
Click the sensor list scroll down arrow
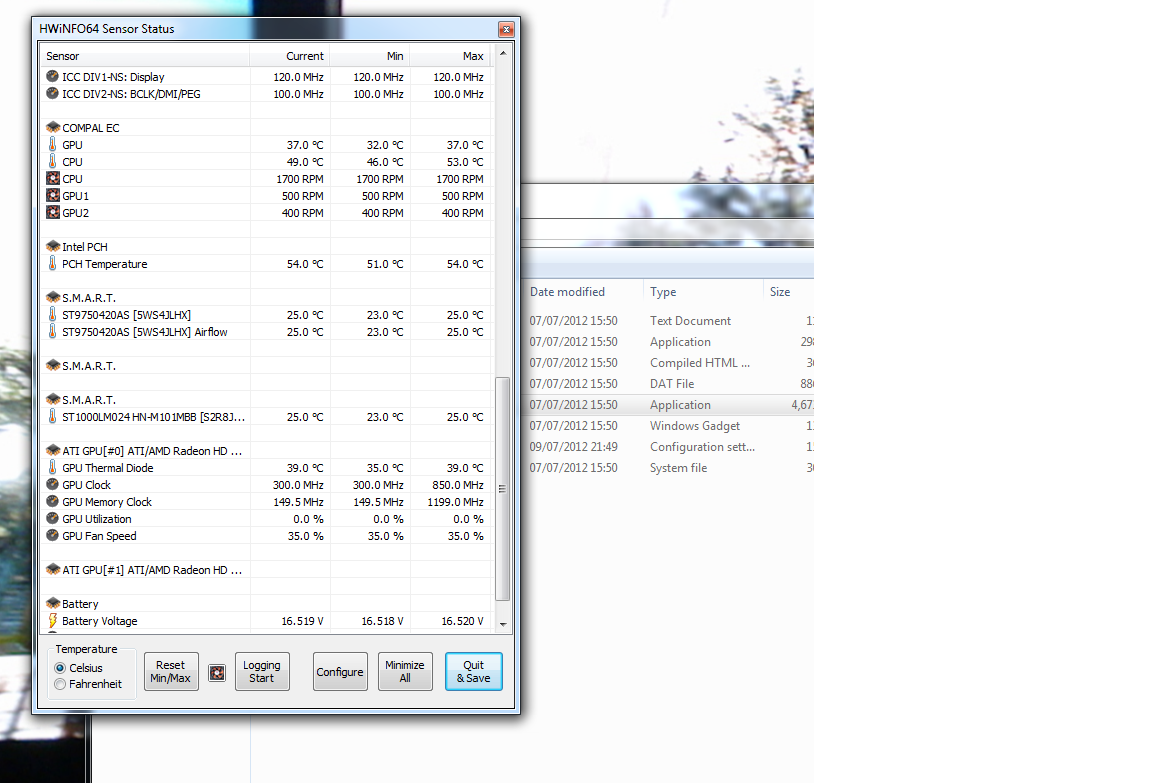tap(503, 624)
